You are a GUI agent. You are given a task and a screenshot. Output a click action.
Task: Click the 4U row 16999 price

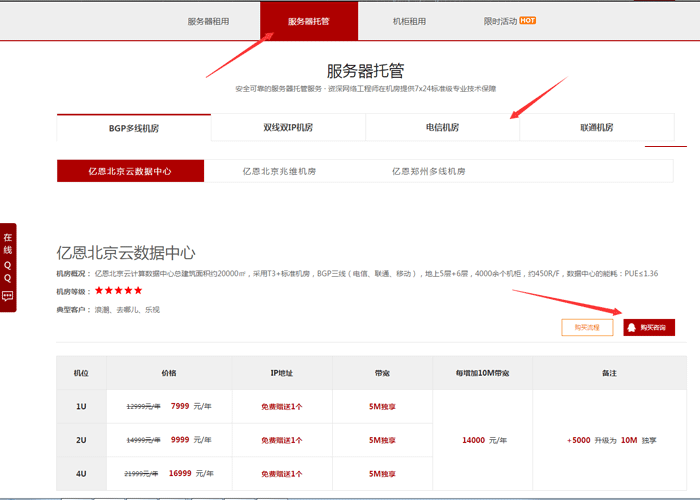pyautogui.click(x=180, y=473)
